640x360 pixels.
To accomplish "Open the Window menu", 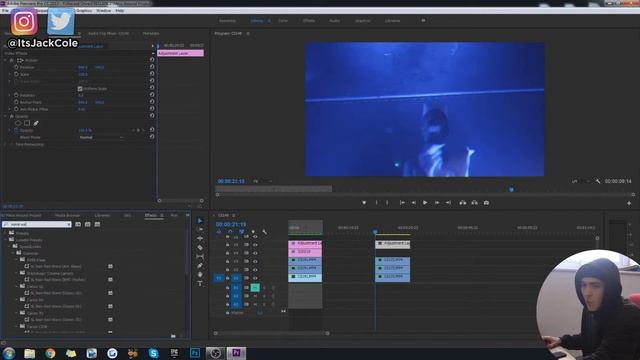I will (104, 11).
